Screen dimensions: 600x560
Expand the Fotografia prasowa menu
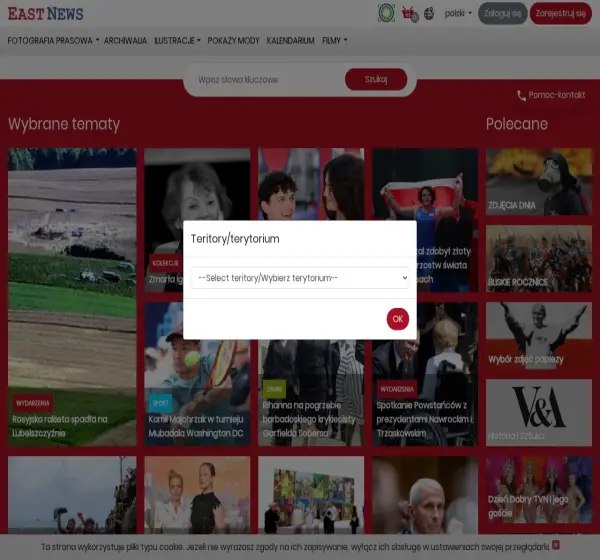[53, 41]
